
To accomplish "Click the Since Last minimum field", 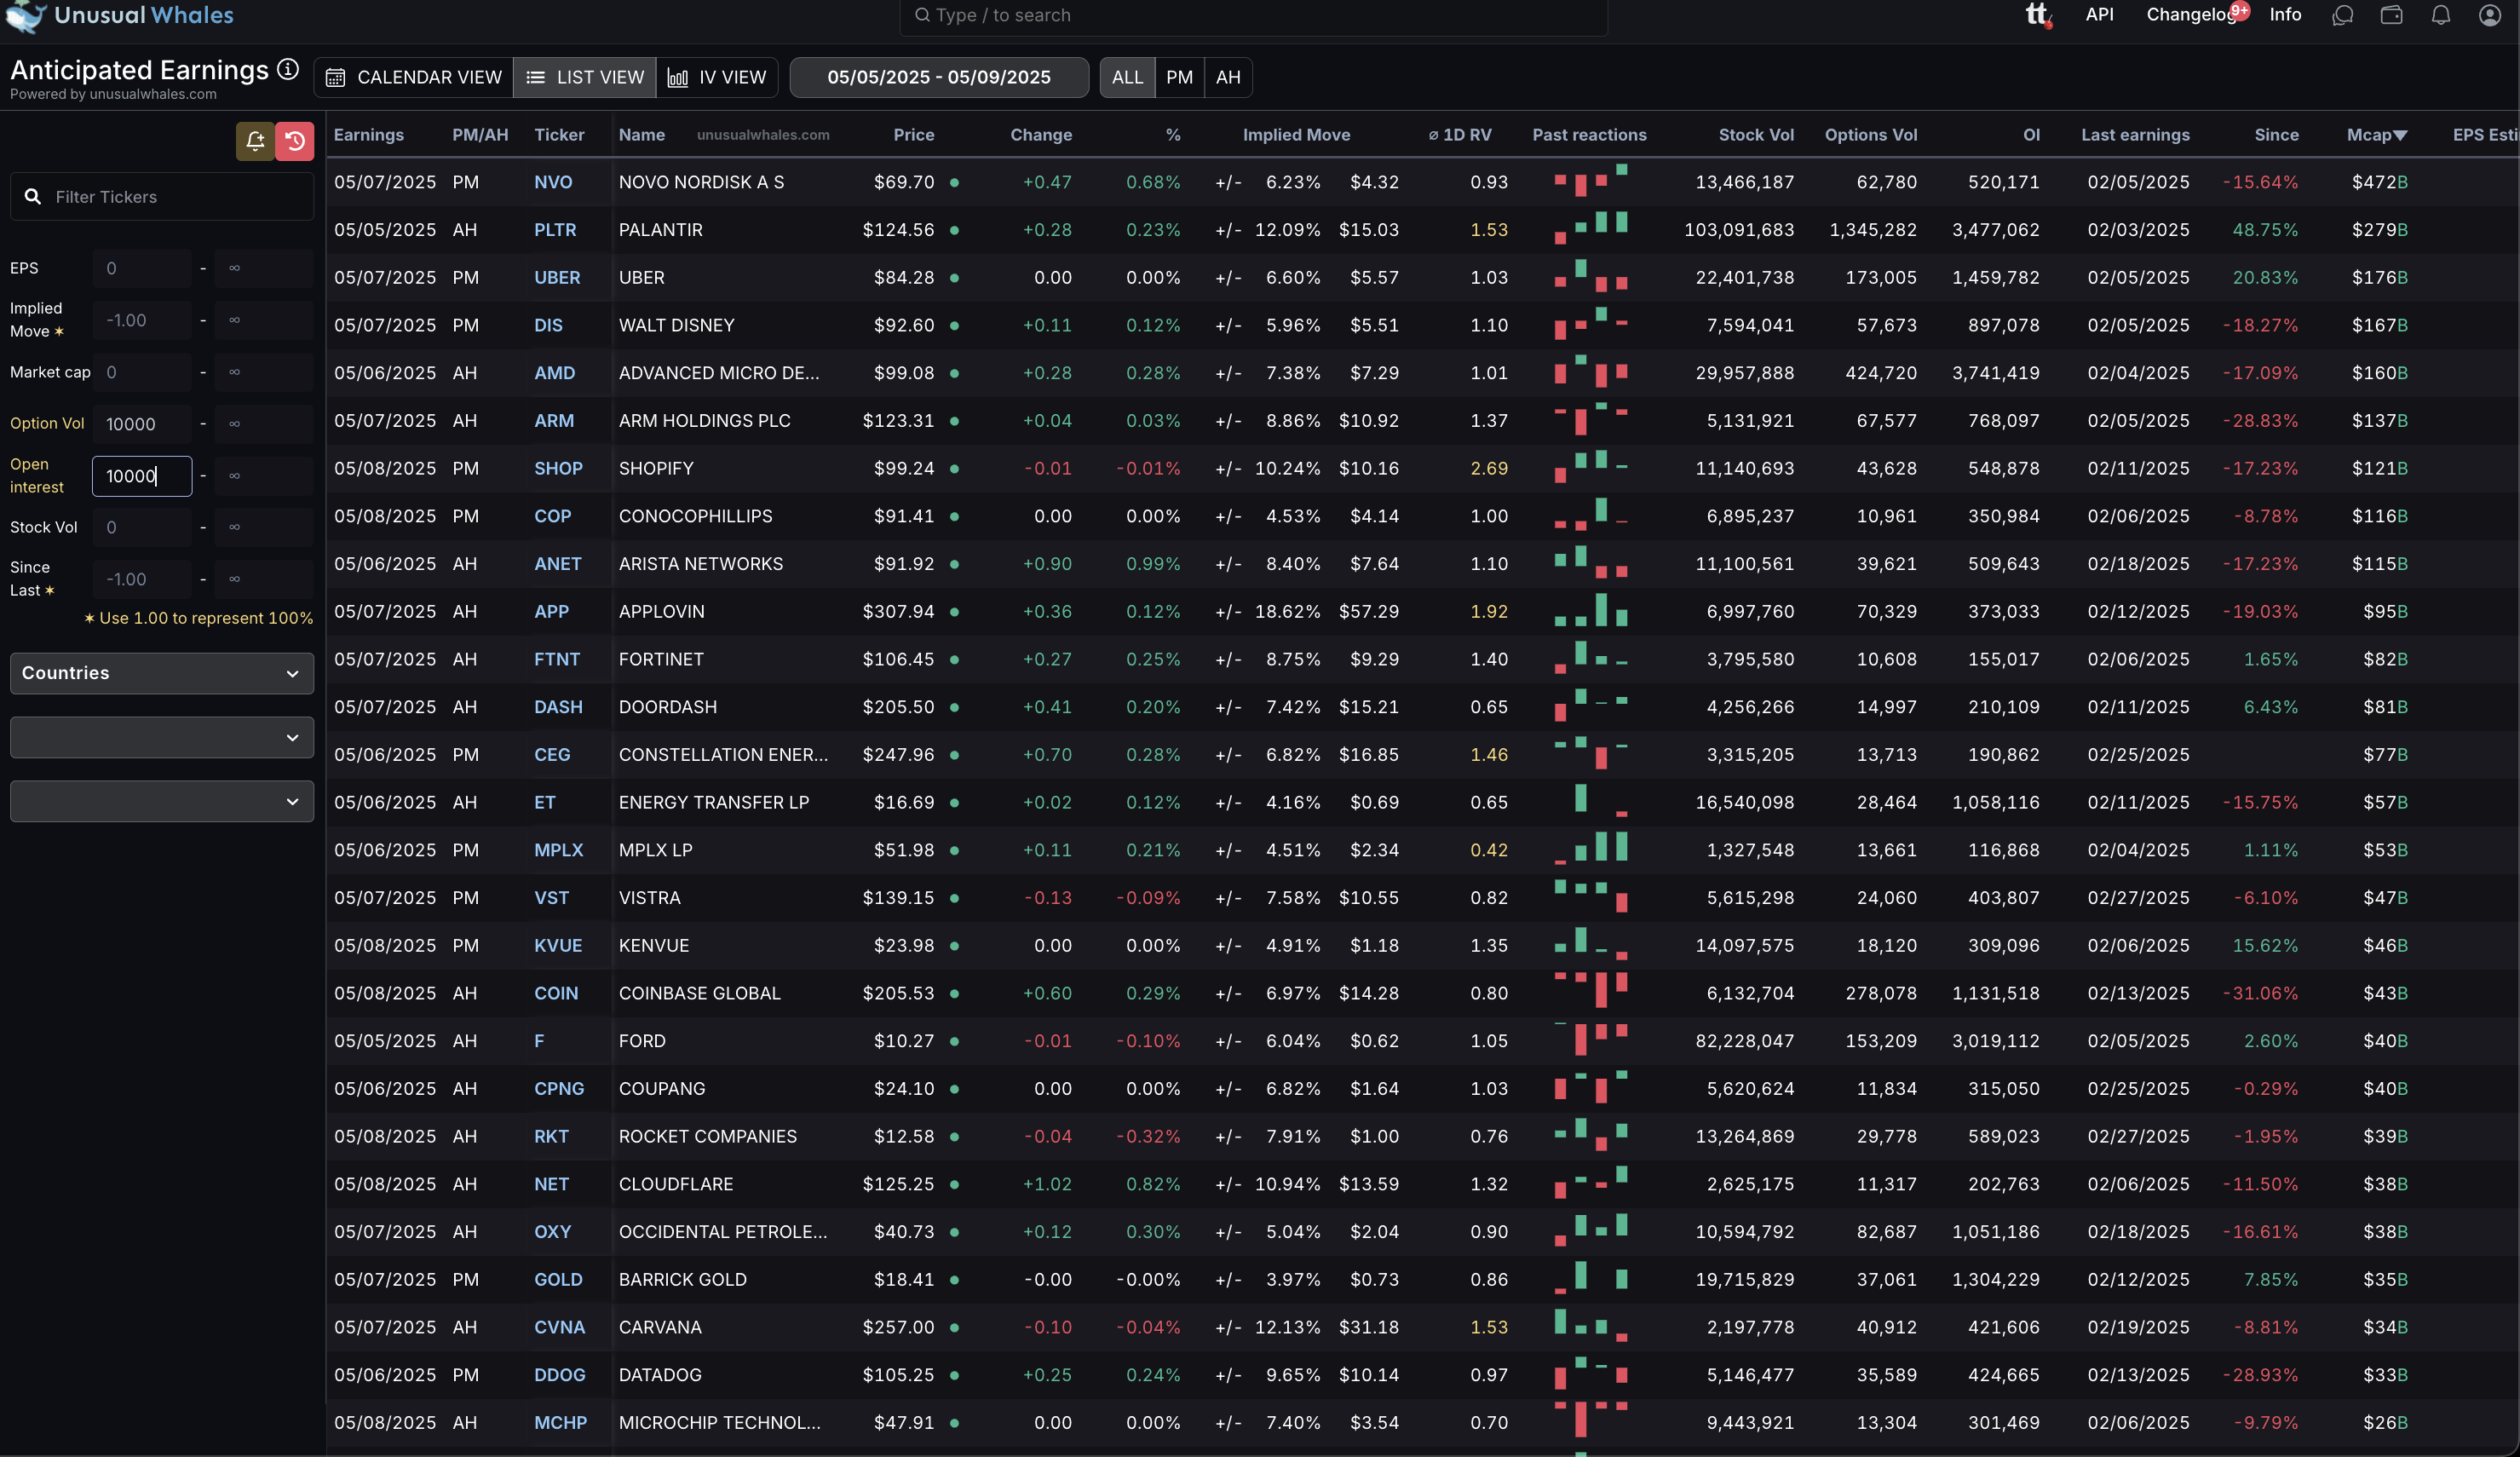I will (x=142, y=579).
